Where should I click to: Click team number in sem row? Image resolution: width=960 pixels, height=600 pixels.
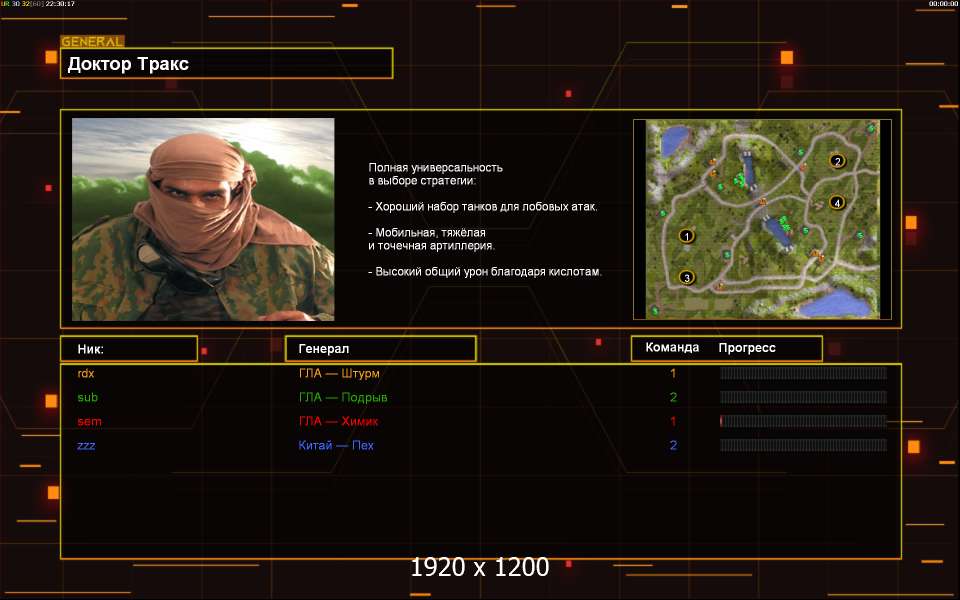pos(673,421)
